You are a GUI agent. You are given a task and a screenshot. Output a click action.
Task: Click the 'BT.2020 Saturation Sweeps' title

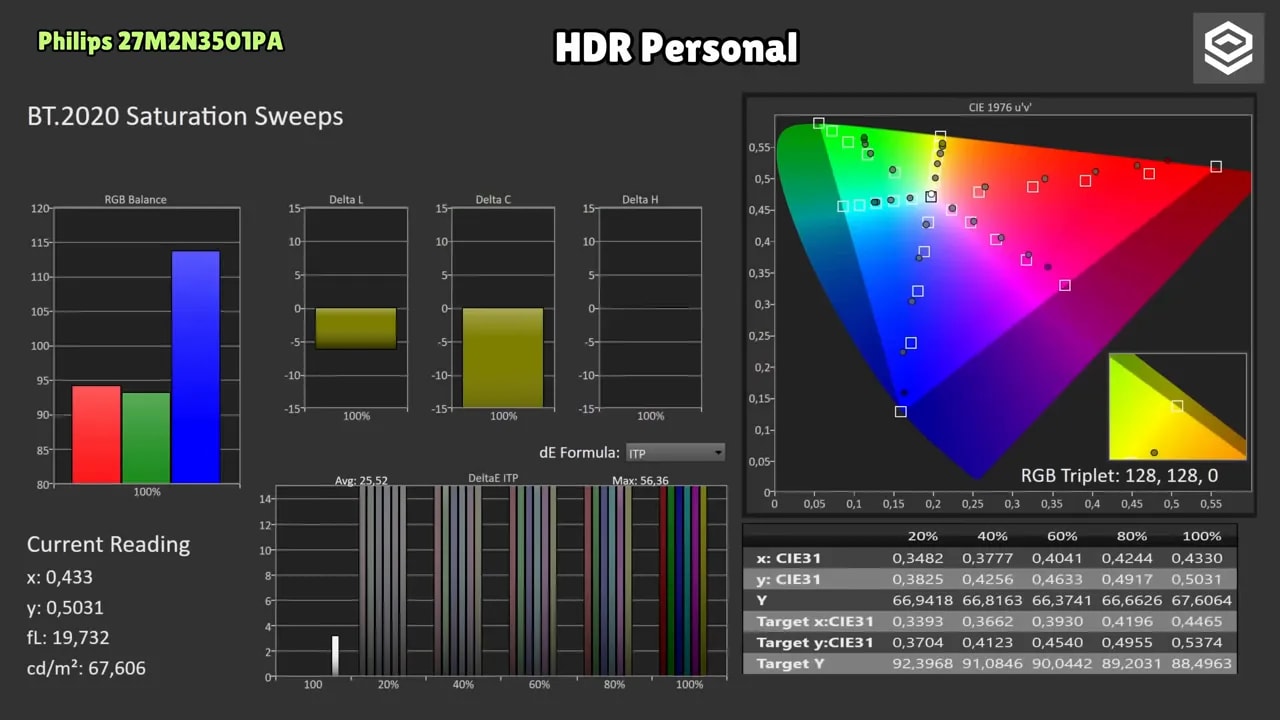185,116
